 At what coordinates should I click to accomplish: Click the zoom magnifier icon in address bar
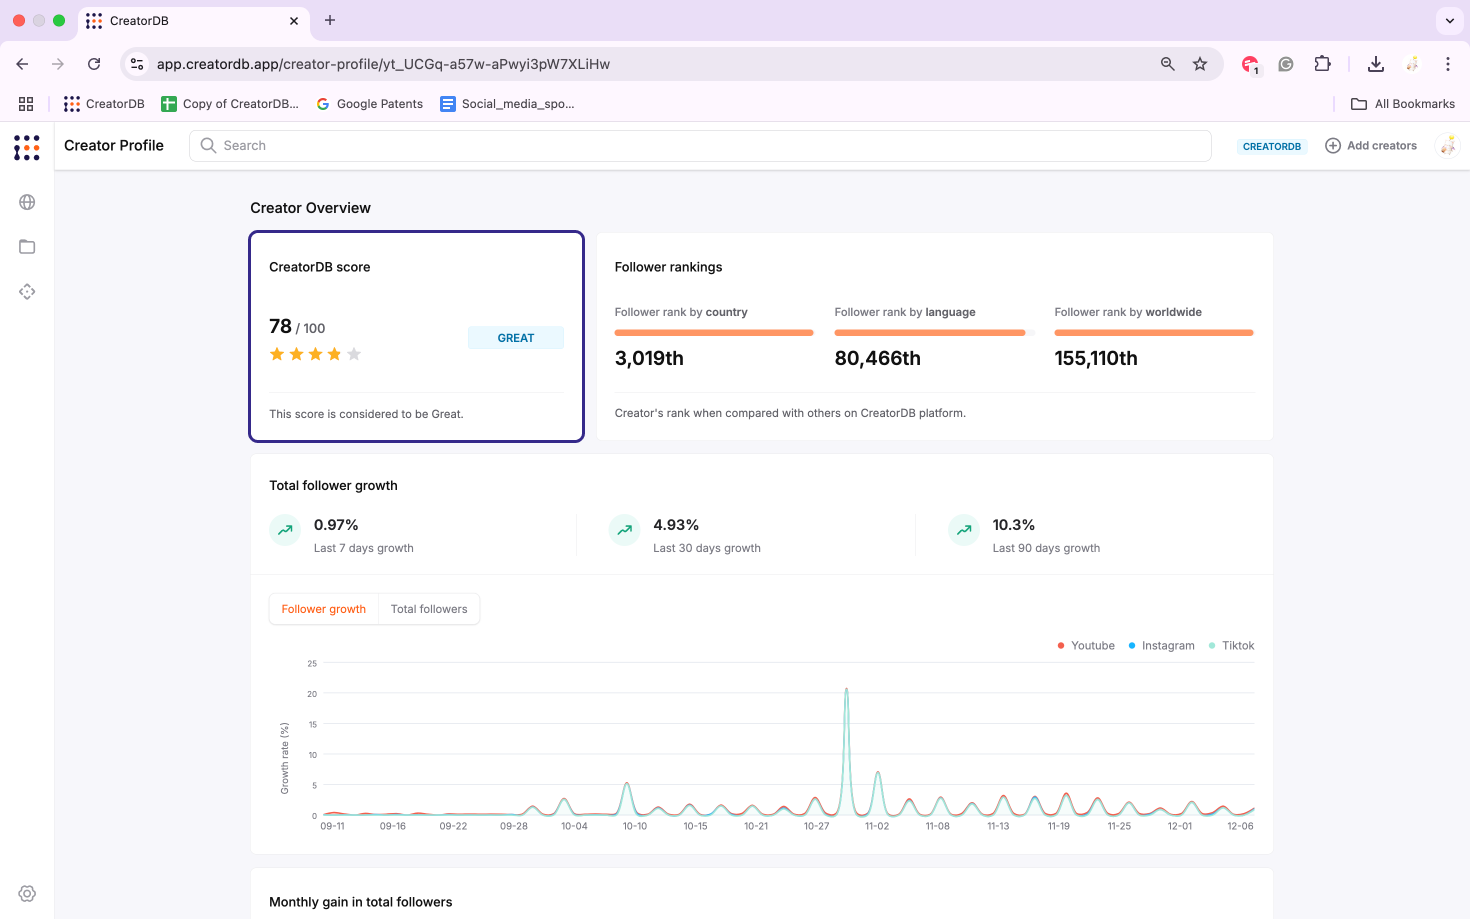[x=1167, y=64]
